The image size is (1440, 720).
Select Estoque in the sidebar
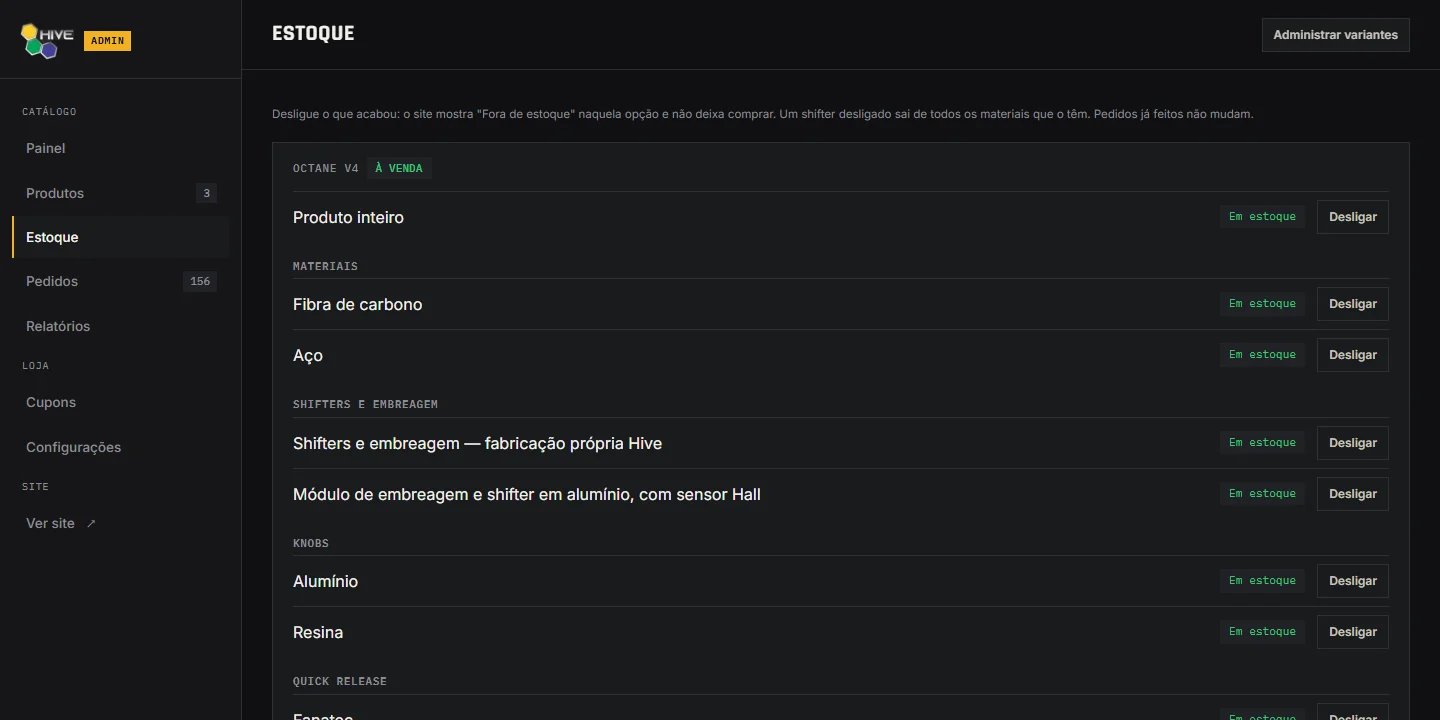121,237
